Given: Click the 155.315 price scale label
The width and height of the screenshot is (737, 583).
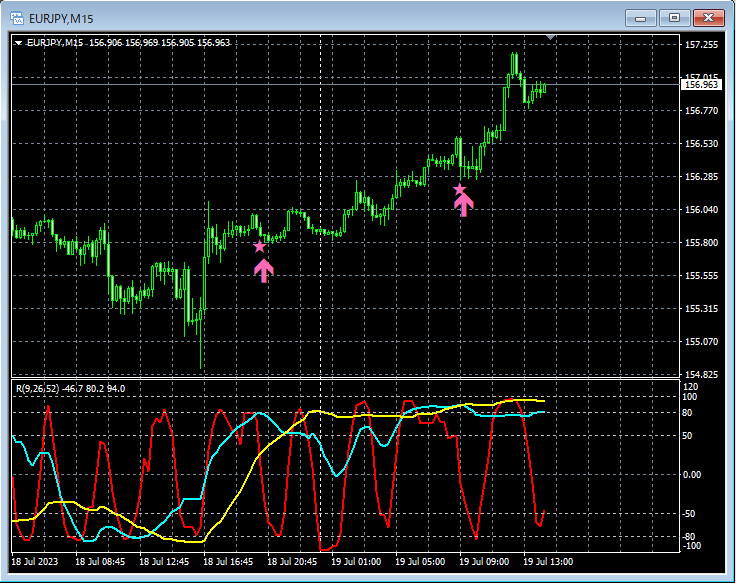Looking at the screenshot, I should point(701,308).
